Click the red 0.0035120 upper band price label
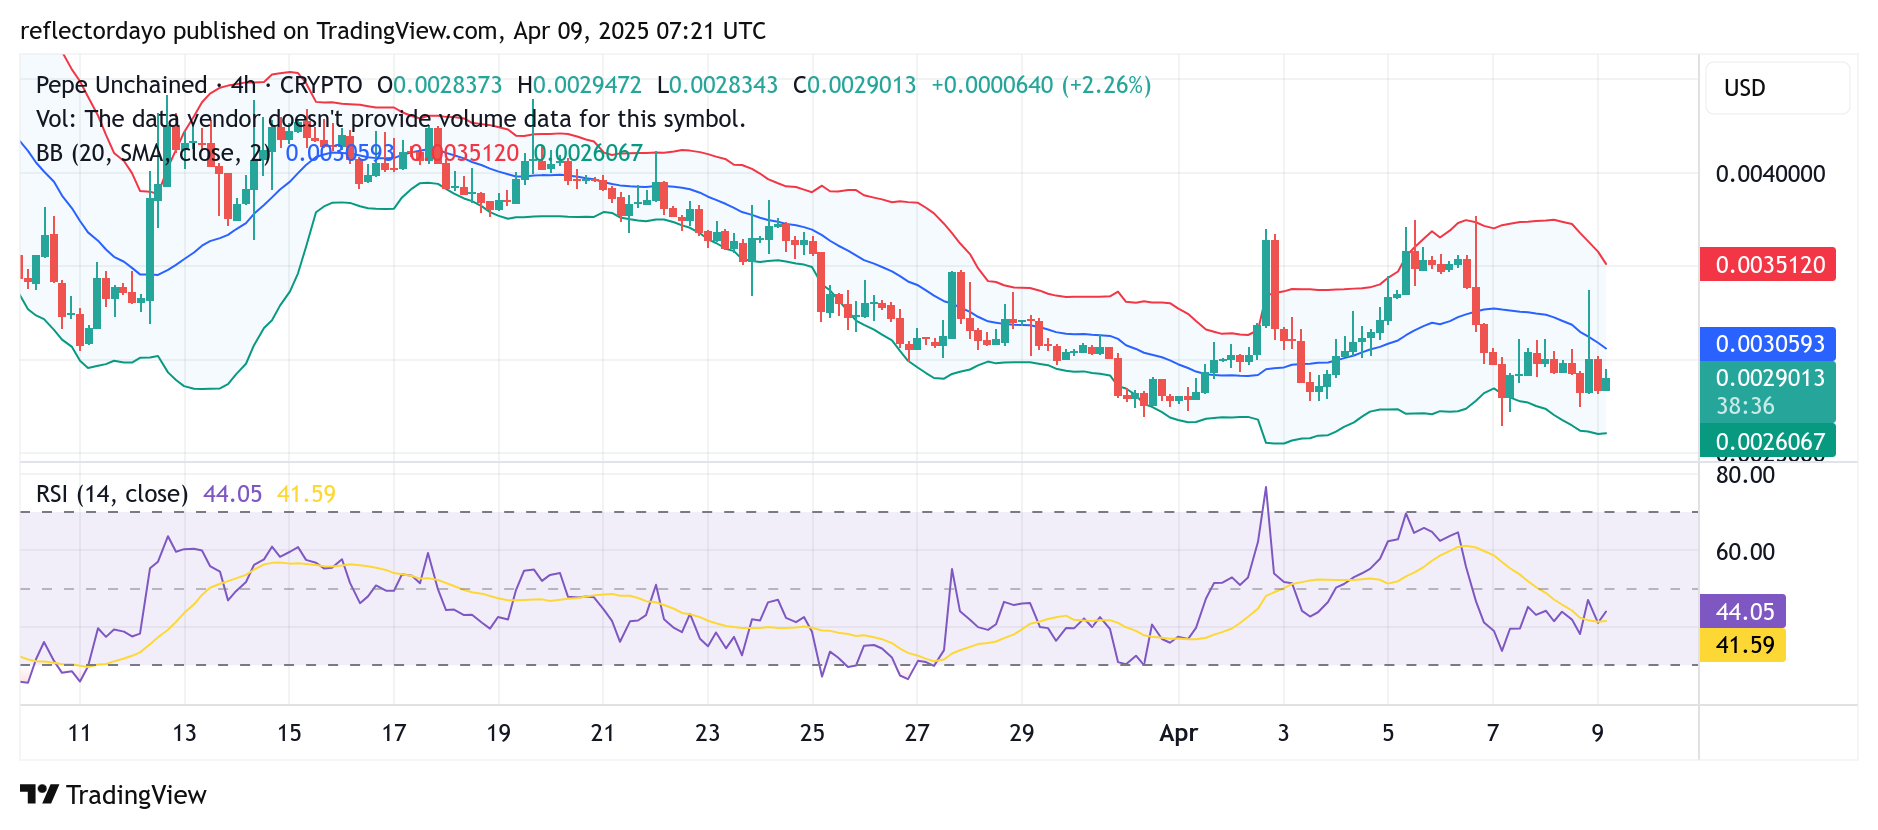Screen dimensions: 1878x830 (x=1768, y=265)
